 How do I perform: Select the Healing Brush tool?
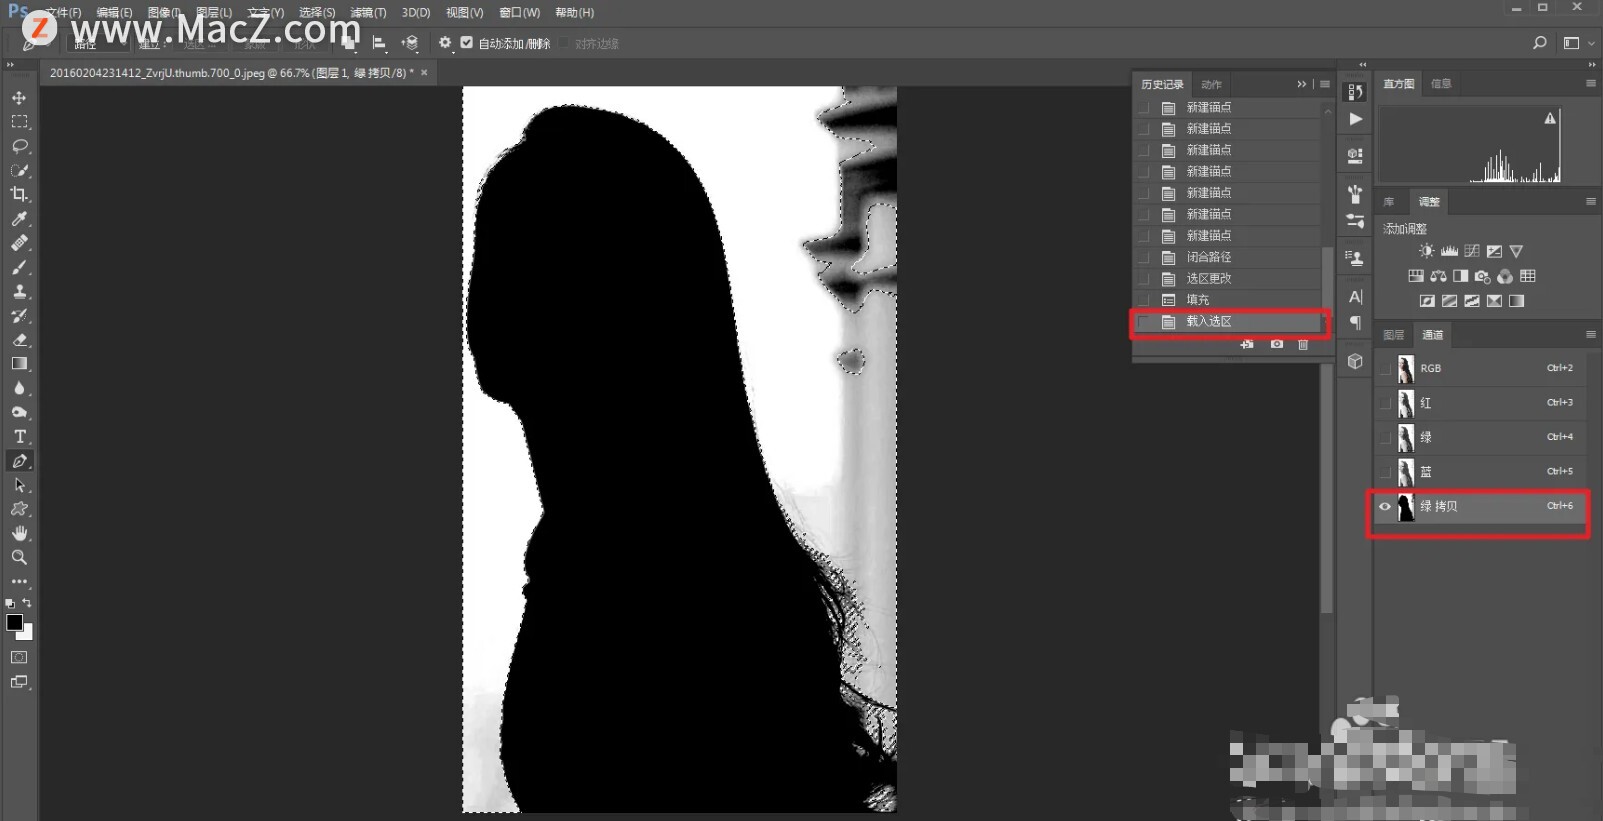point(19,243)
